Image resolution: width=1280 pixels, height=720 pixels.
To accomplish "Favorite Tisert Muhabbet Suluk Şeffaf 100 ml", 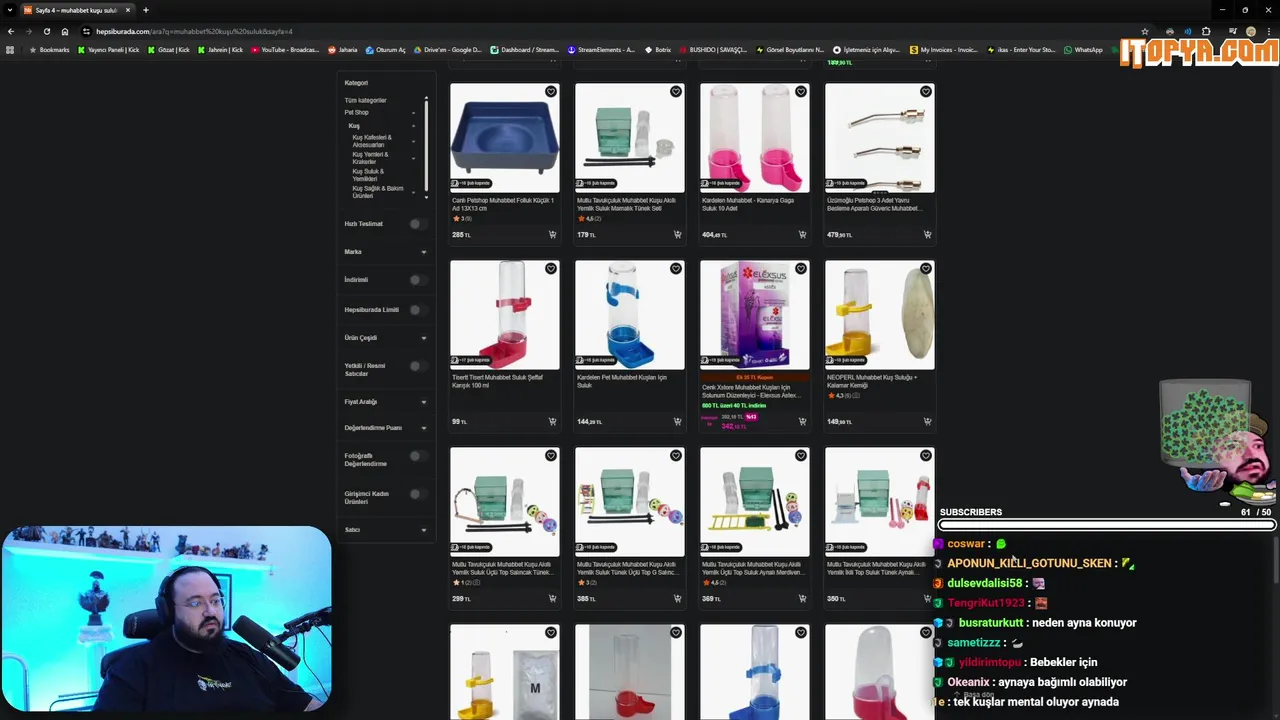I will pos(551,268).
